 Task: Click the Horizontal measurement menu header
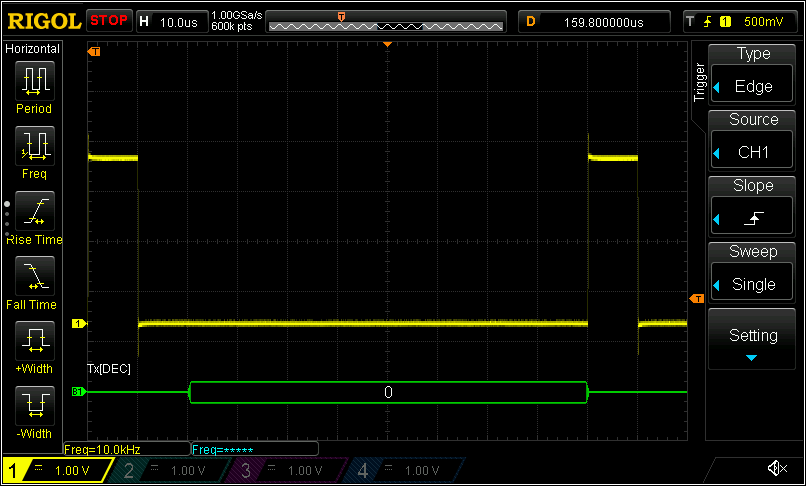click(x=32, y=49)
